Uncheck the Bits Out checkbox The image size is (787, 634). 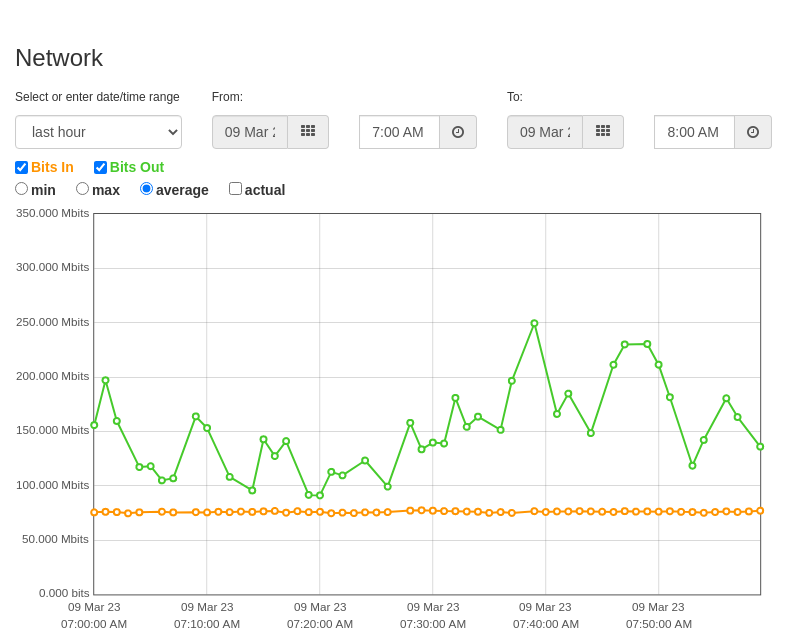[100, 167]
